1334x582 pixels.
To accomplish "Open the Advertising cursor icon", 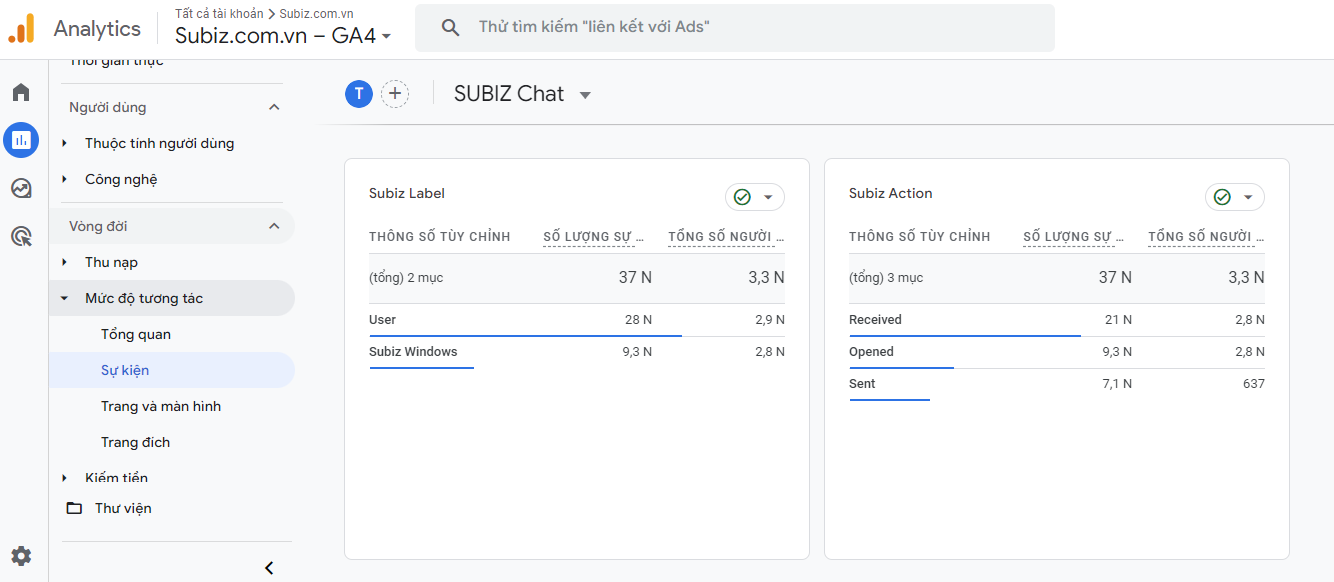I will pos(21,236).
